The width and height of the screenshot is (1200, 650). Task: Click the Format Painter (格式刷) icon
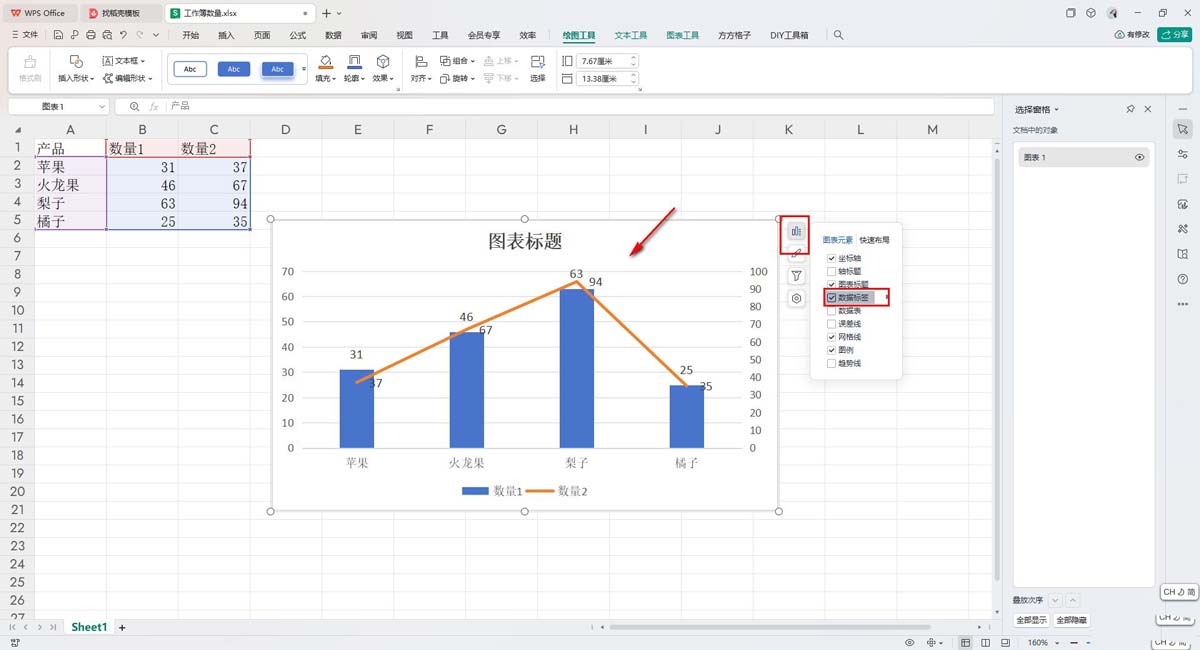tap(30, 68)
